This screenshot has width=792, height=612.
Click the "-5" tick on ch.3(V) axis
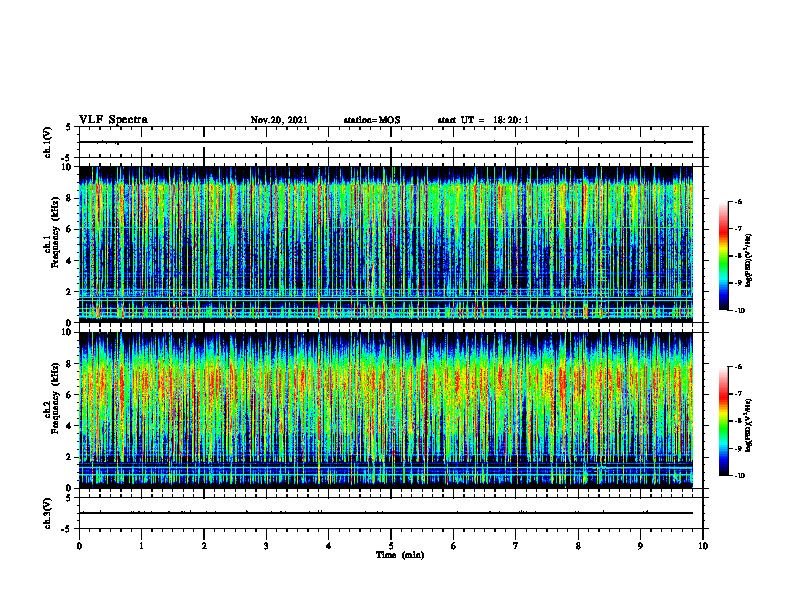pos(67,529)
